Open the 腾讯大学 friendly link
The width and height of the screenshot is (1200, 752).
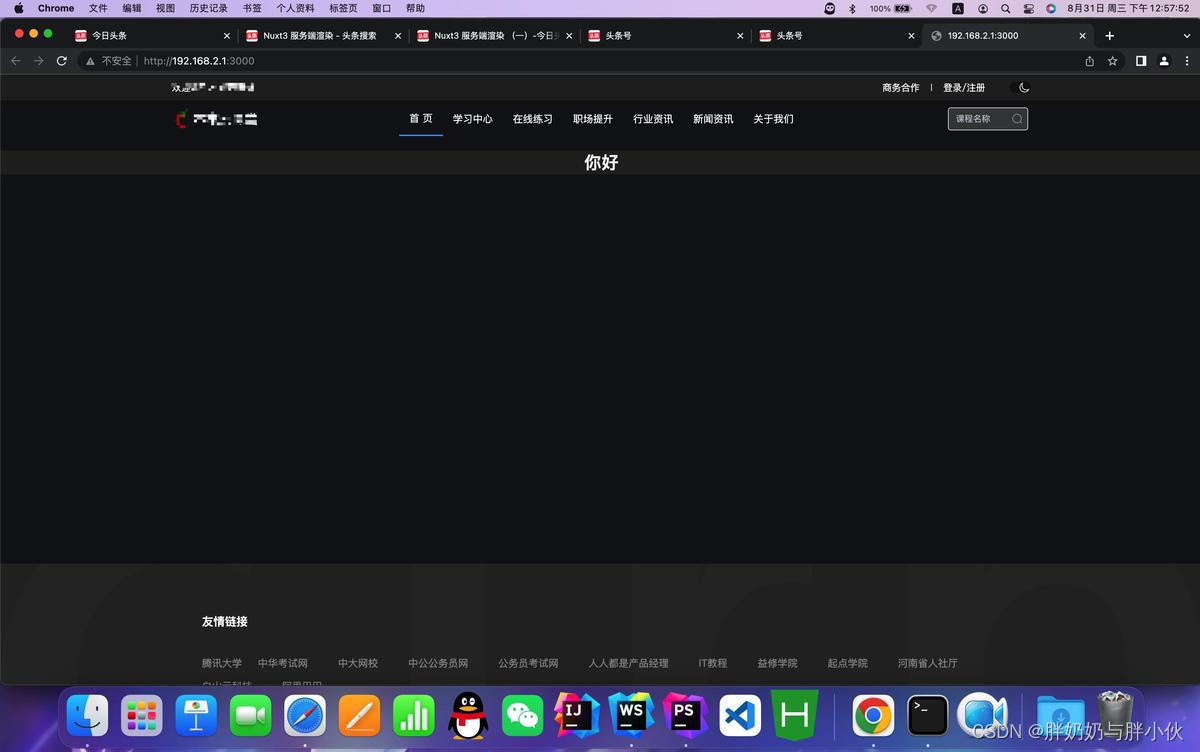click(x=222, y=663)
